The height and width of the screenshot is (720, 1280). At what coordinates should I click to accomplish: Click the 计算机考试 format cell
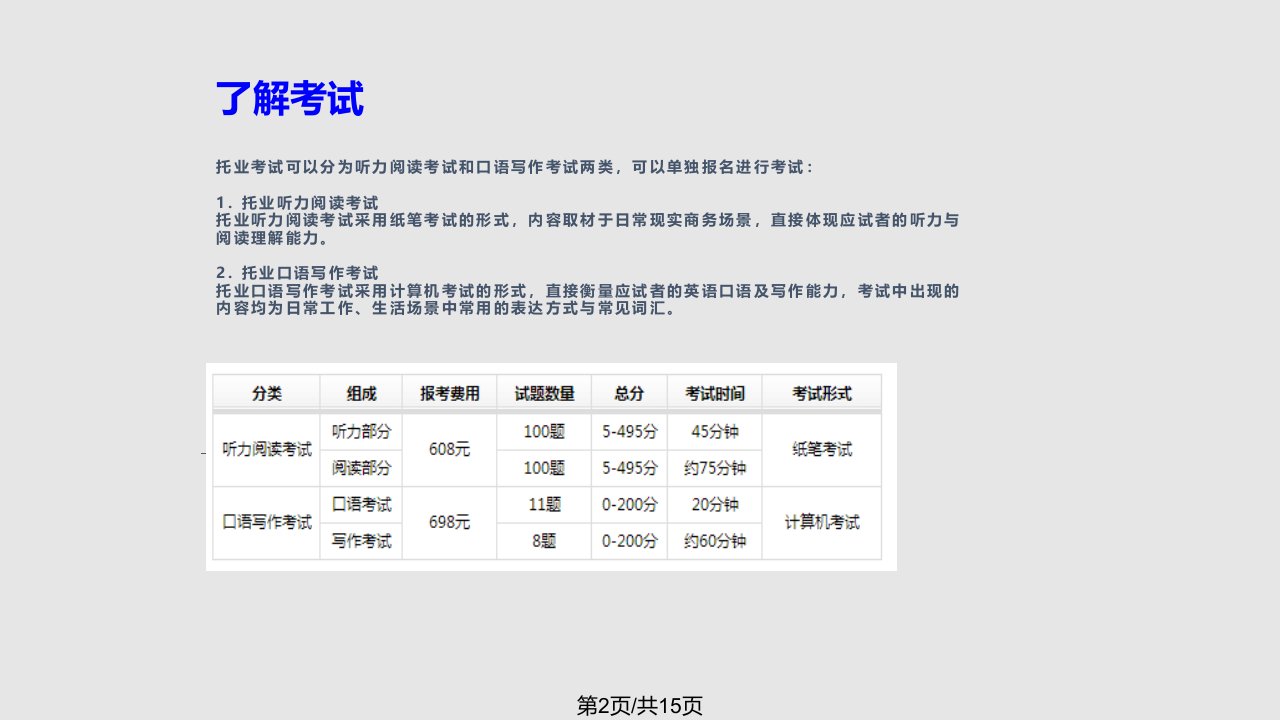pyautogui.click(x=822, y=522)
